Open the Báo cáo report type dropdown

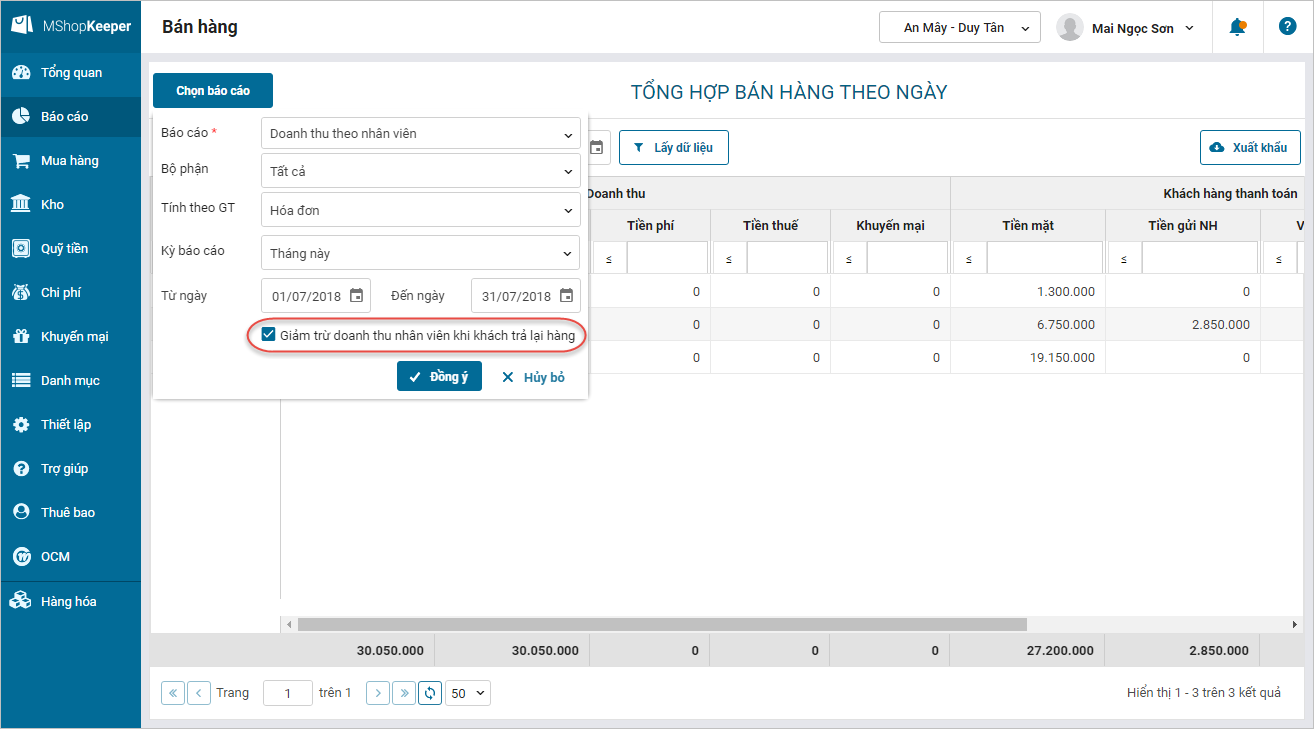tap(420, 134)
